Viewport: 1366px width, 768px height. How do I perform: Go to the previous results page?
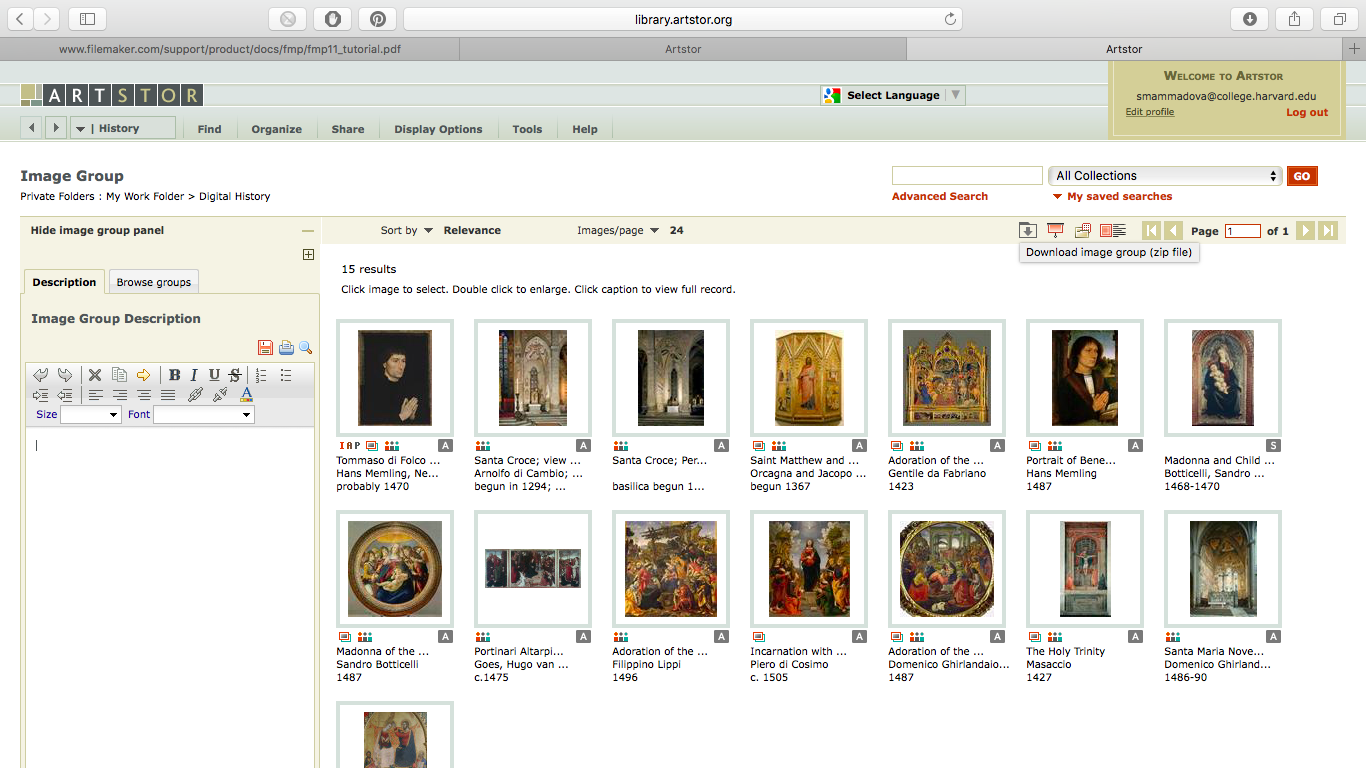click(1174, 230)
